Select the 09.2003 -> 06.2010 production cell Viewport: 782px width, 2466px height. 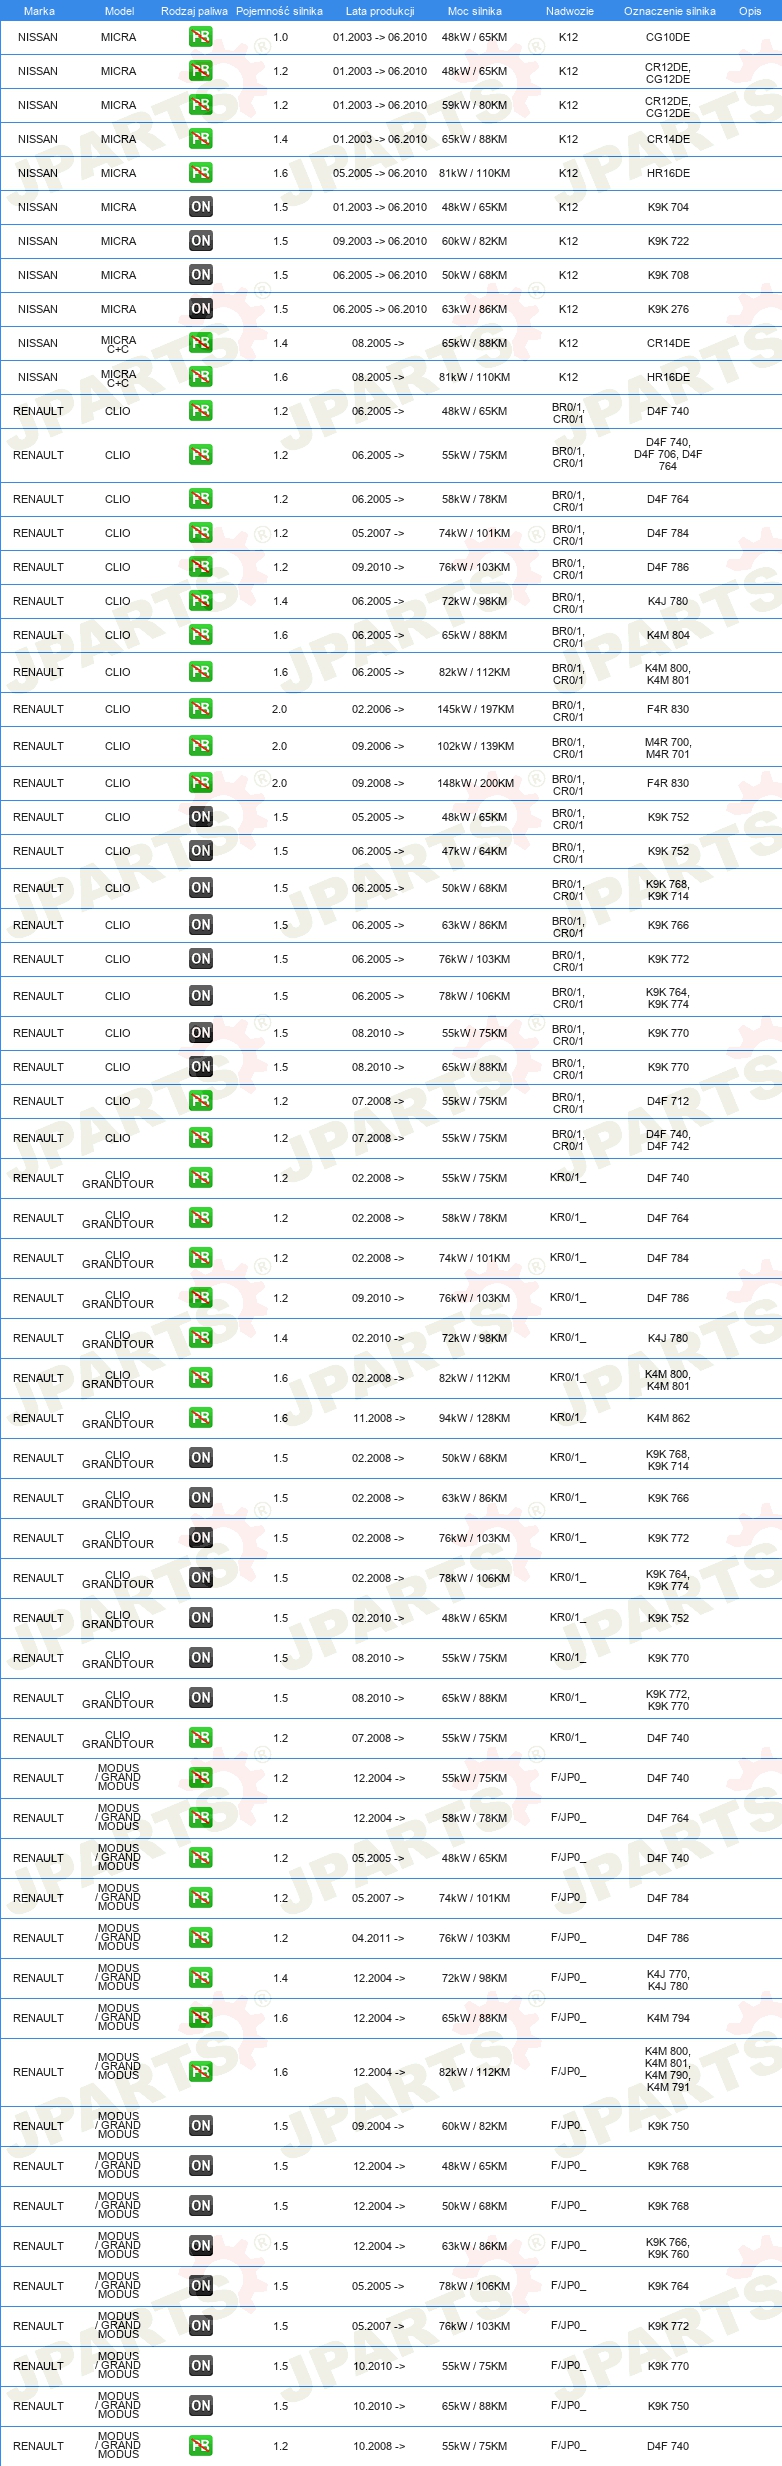[x=379, y=241]
